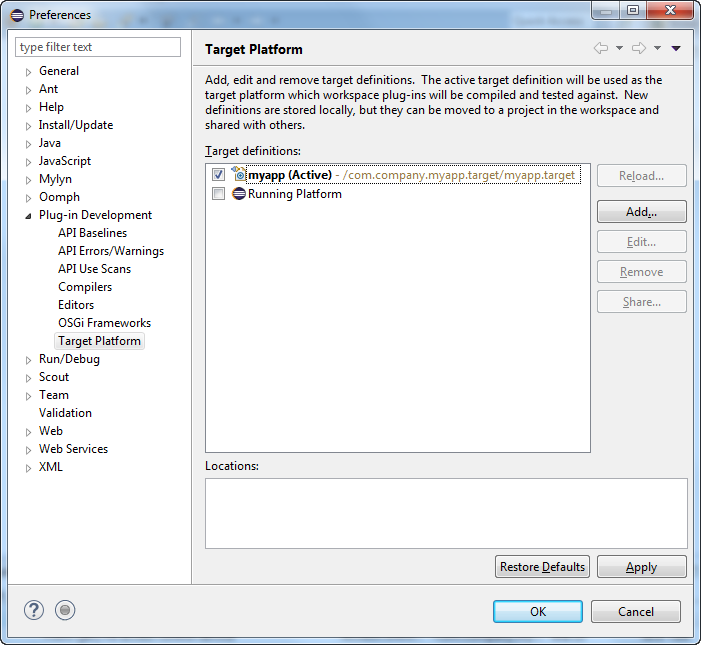This screenshot has width=701, height=645.
Task: Expand the Install/Update node
Action: [x=28, y=126]
